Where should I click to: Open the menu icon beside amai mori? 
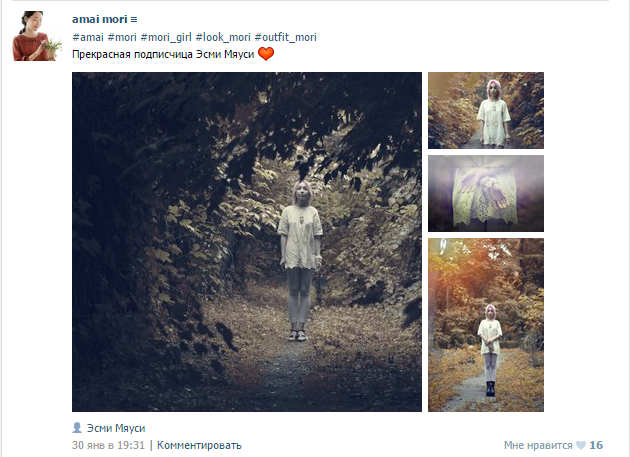(x=134, y=19)
